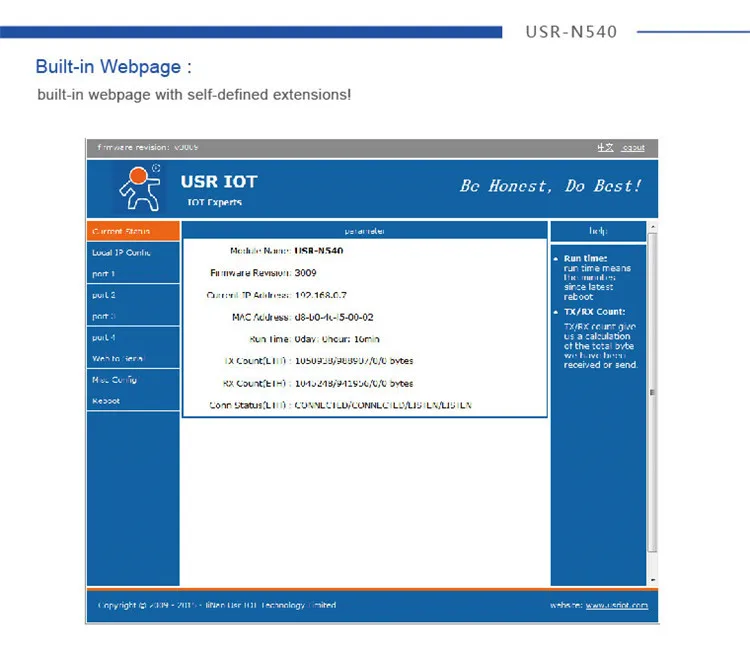The image size is (750, 653).
Task: Select port 1 in the sidebar
Action: pyautogui.click(x=133, y=274)
